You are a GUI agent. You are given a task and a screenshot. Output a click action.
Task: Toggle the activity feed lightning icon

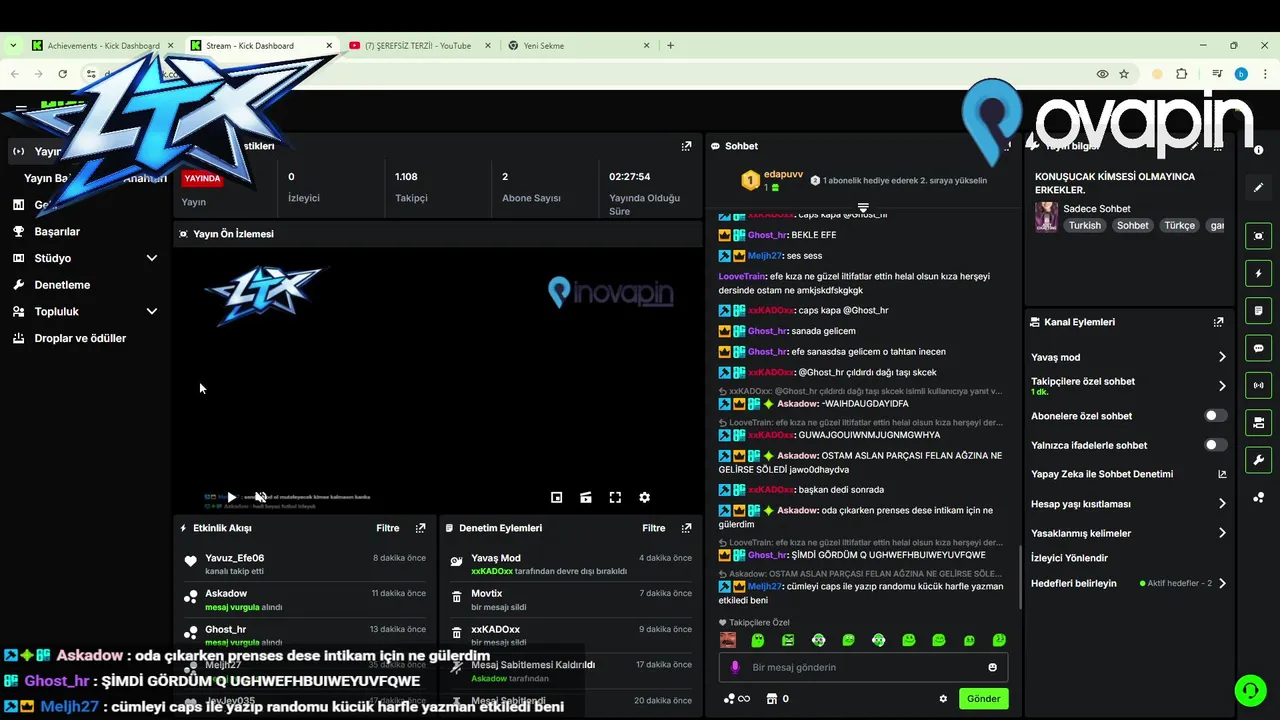(x=1258, y=273)
